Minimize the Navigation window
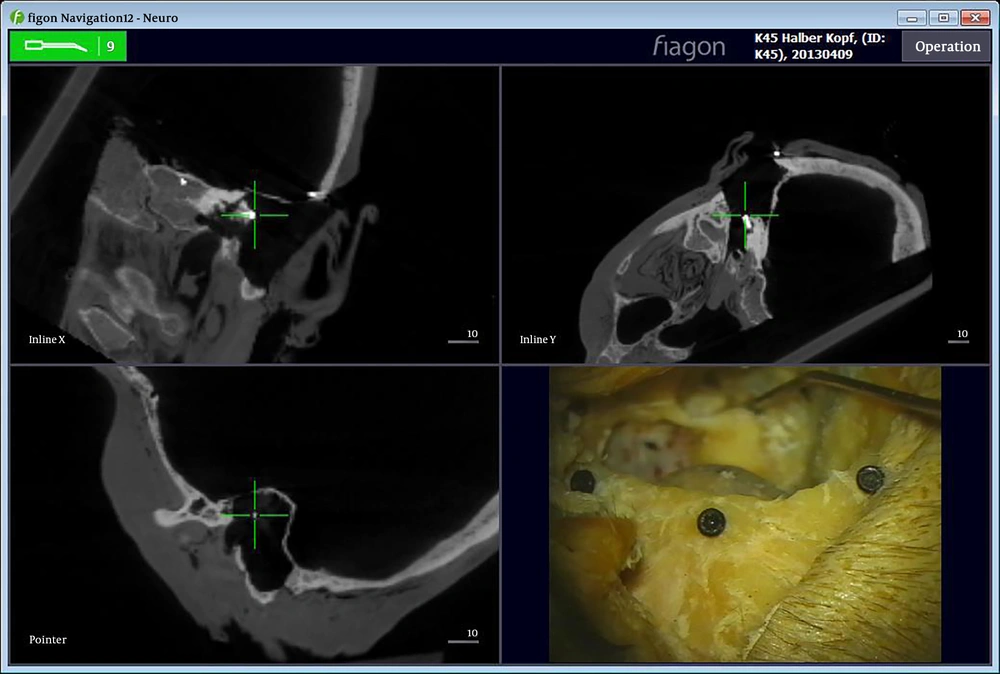The width and height of the screenshot is (1000, 674). click(x=912, y=18)
